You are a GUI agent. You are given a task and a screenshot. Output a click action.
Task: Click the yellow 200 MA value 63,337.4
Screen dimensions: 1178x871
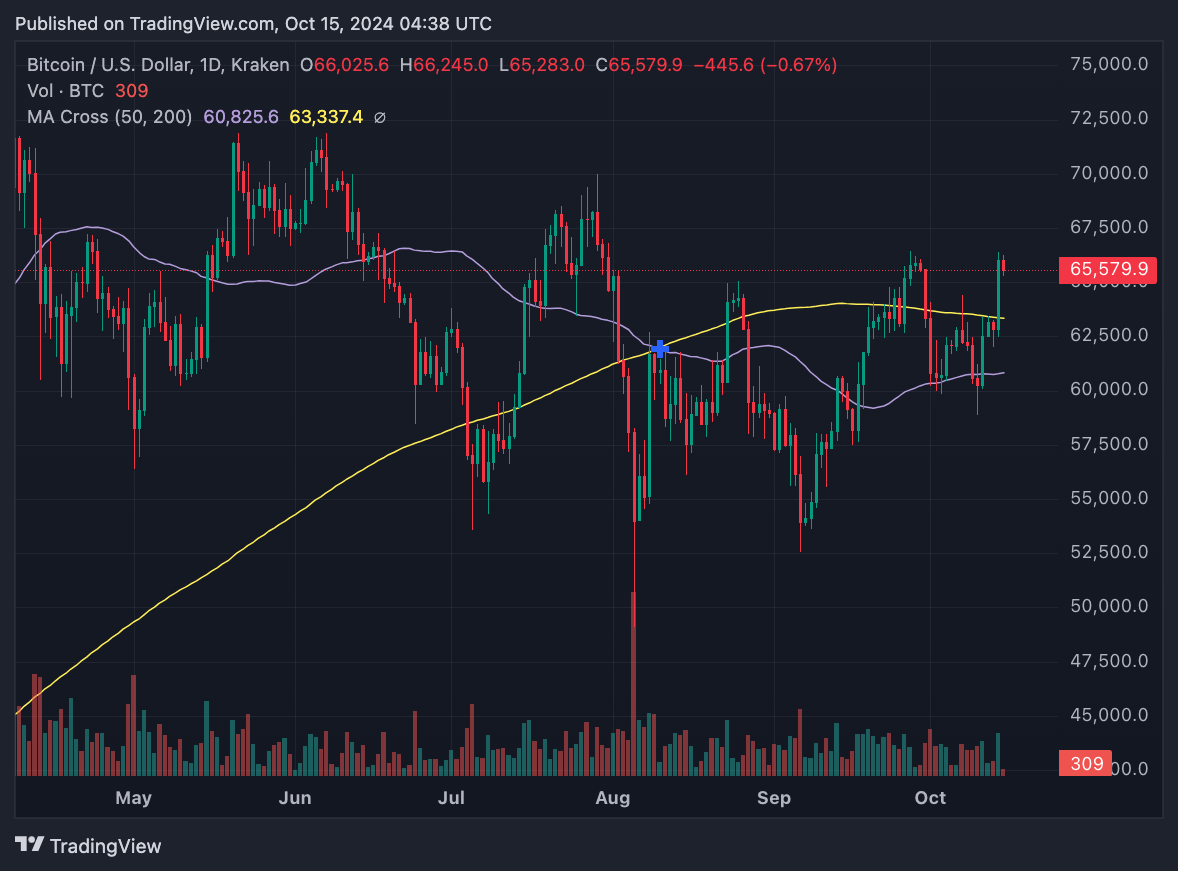pyautogui.click(x=326, y=117)
